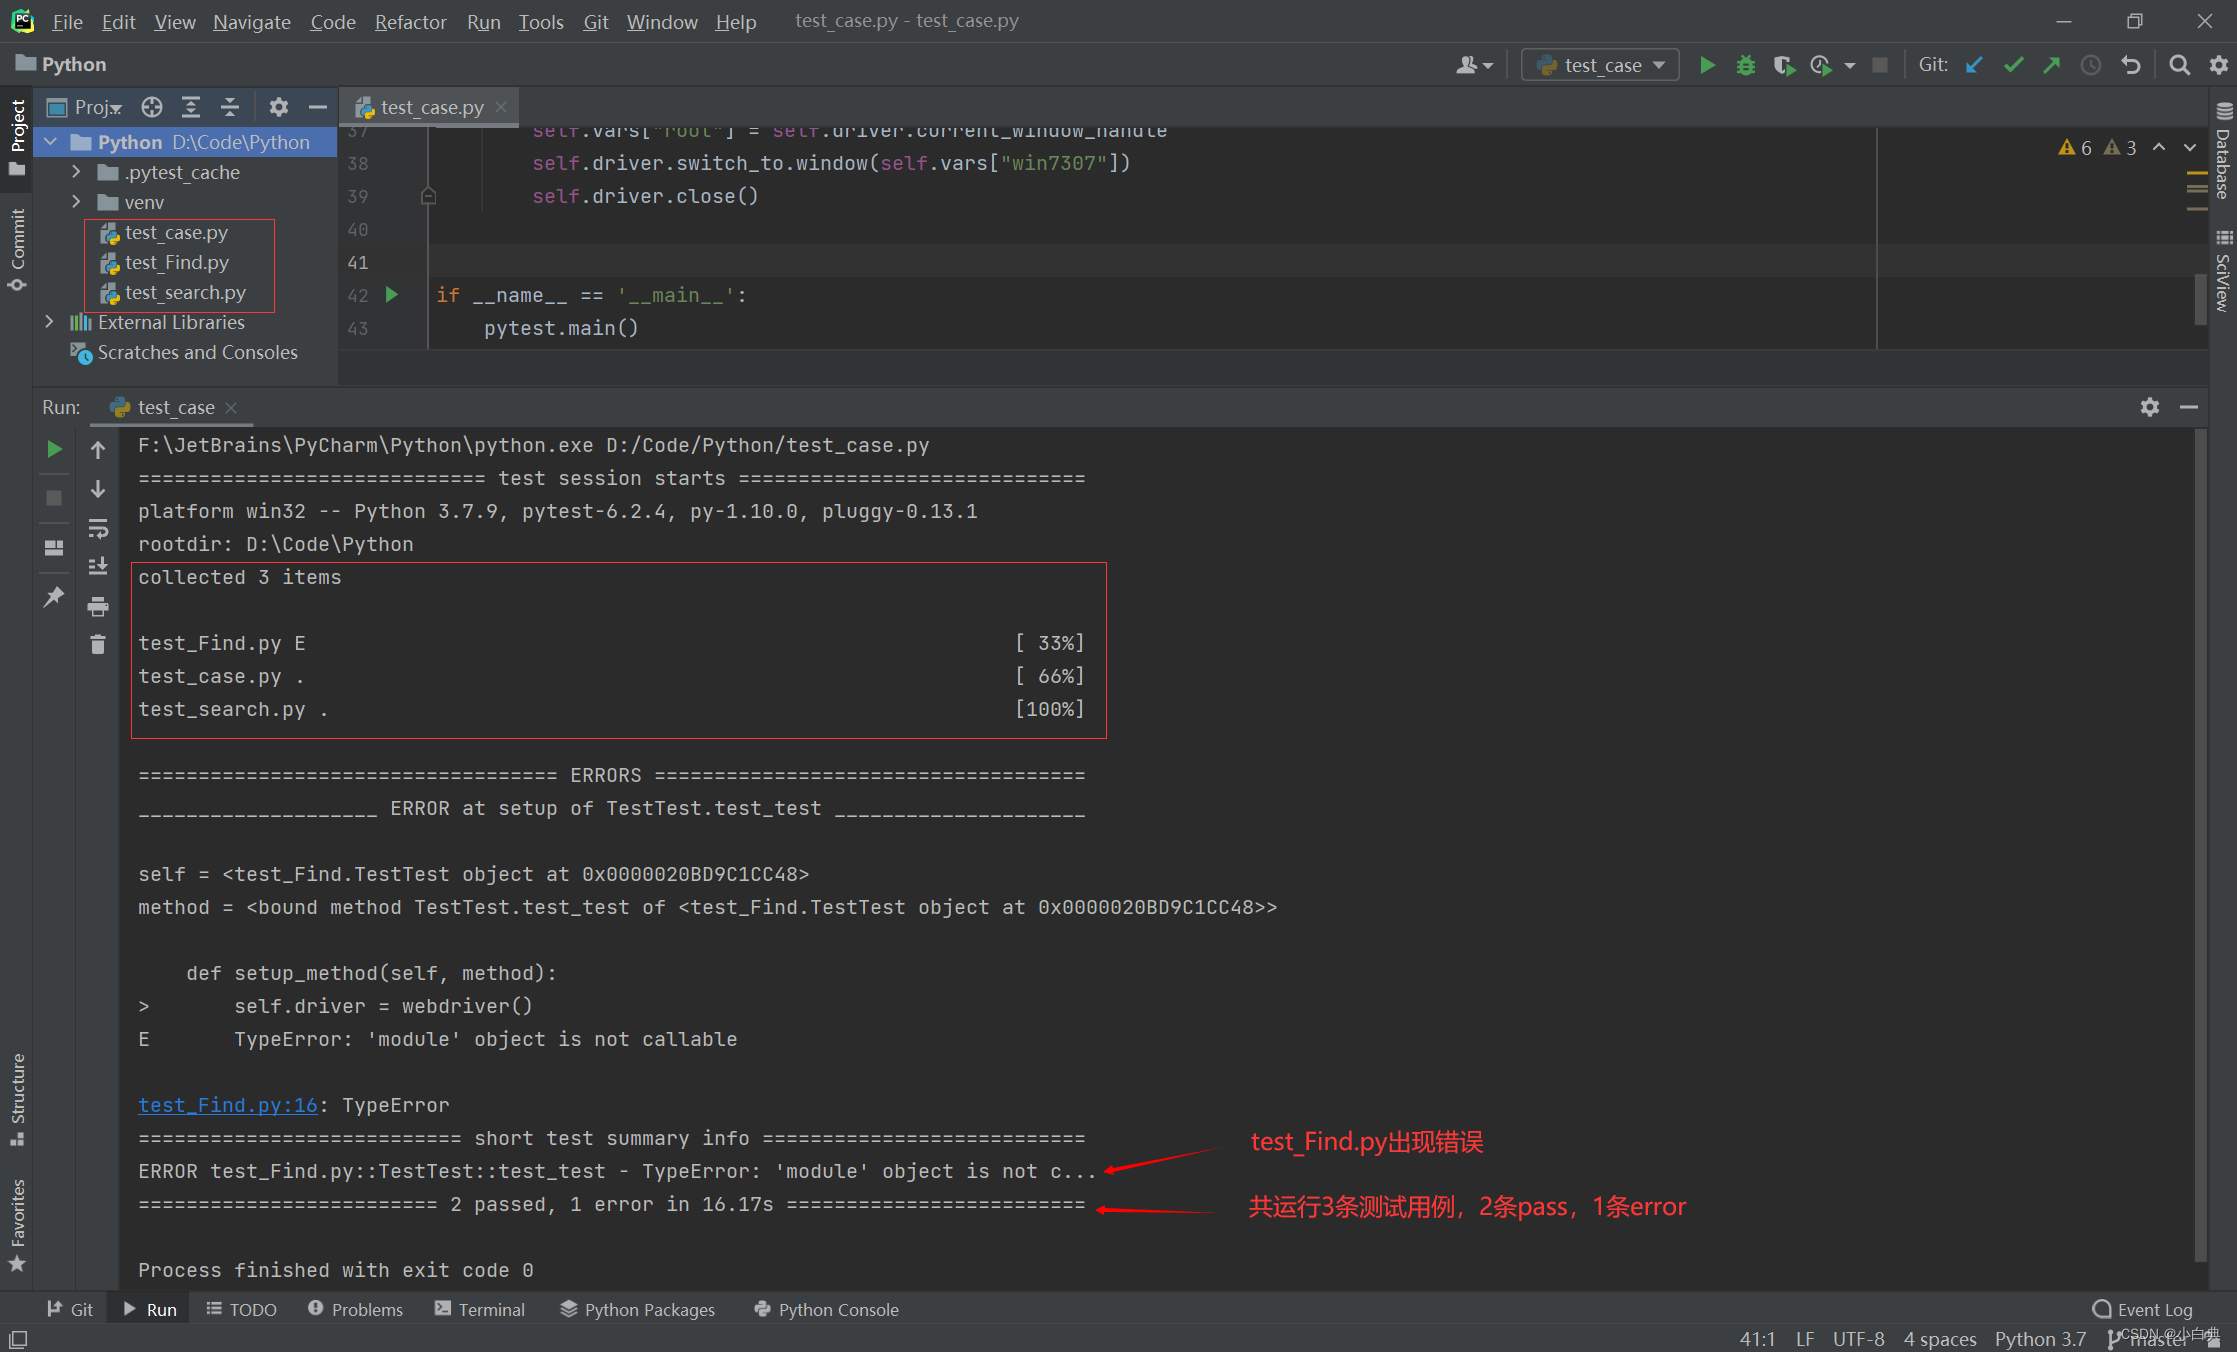Rerun test_case in Run panel

point(54,449)
